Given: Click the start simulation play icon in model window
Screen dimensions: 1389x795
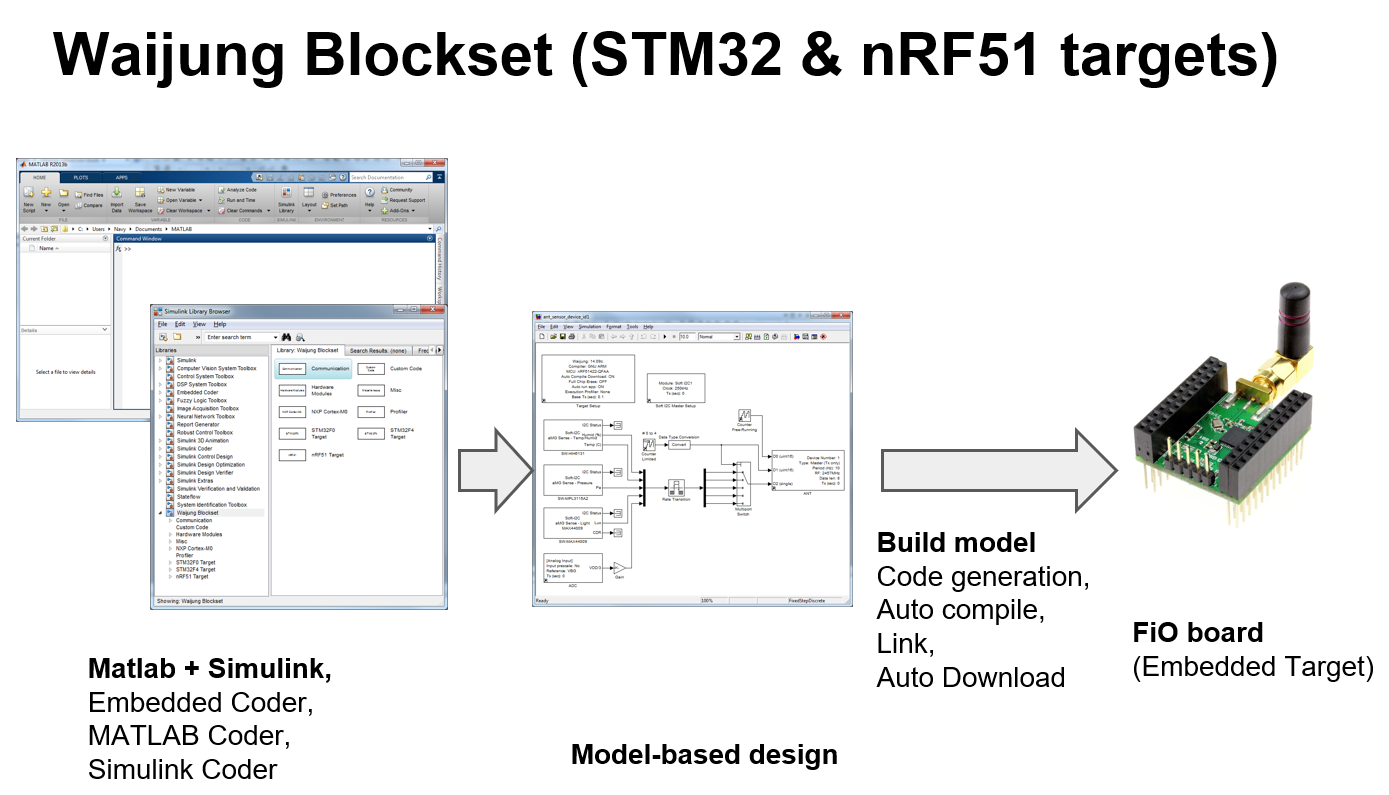Looking at the screenshot, I should tap(665, 337).
